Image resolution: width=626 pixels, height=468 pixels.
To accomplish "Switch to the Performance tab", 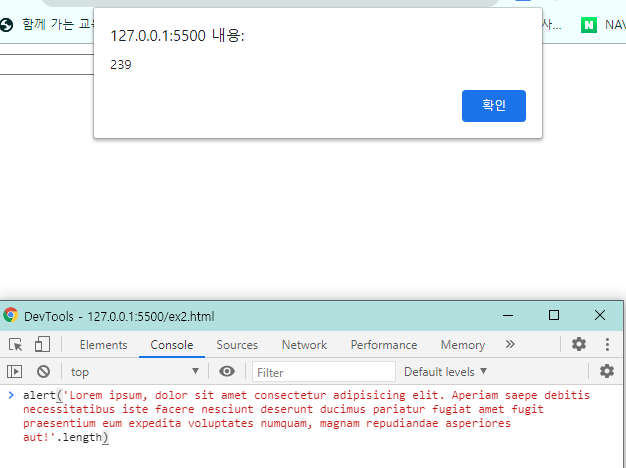I will (x=384, y=345).
